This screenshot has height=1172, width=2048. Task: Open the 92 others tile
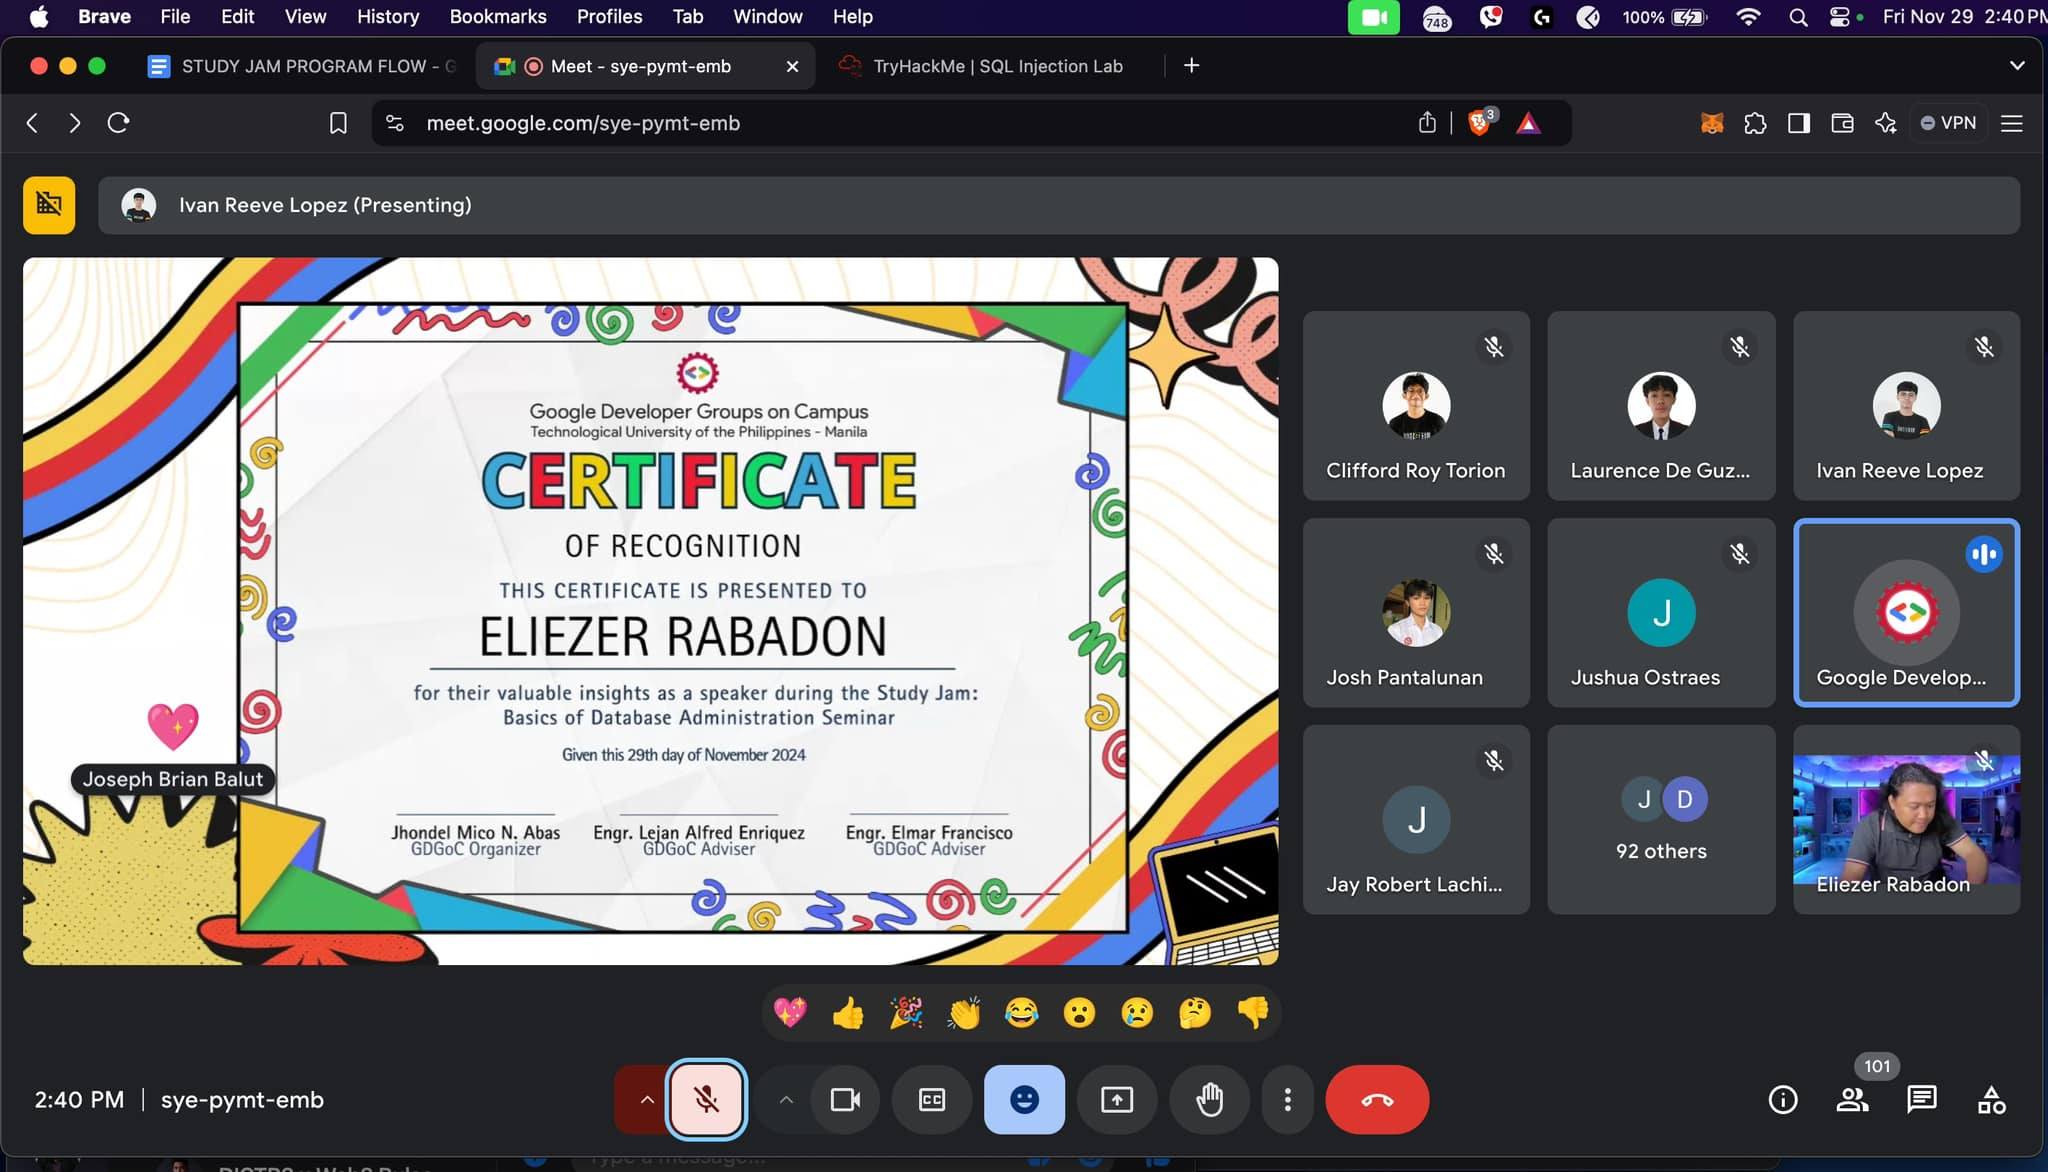point(1661,819)
